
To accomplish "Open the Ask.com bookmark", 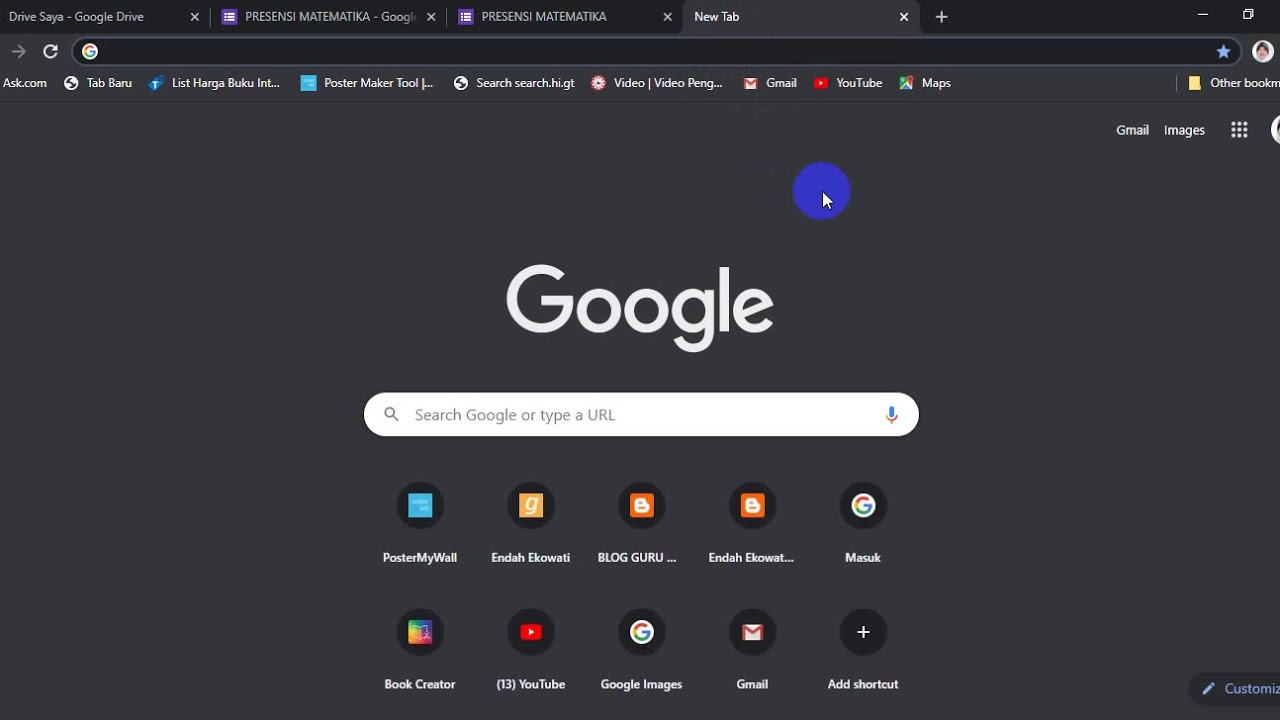I will pos(24,83).
